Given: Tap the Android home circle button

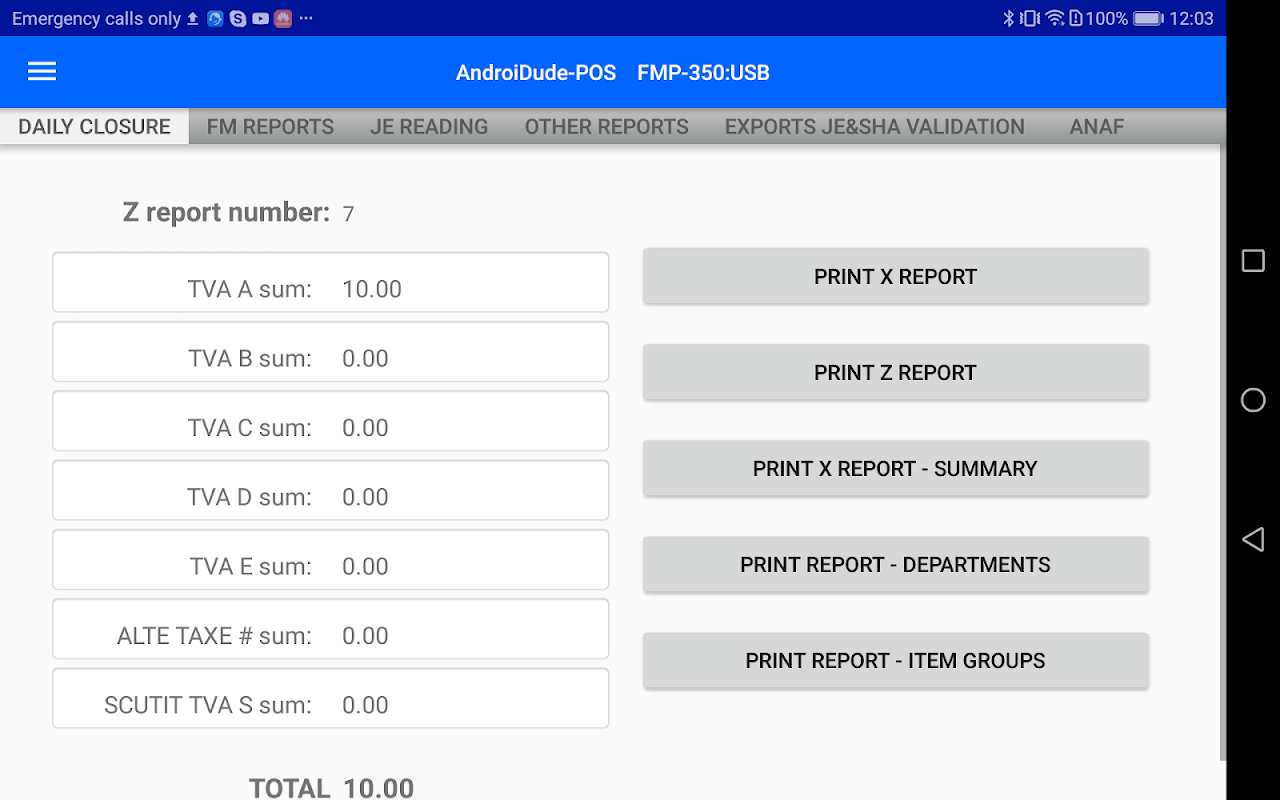Looking at the screenshot, I should pos(1253,400).
